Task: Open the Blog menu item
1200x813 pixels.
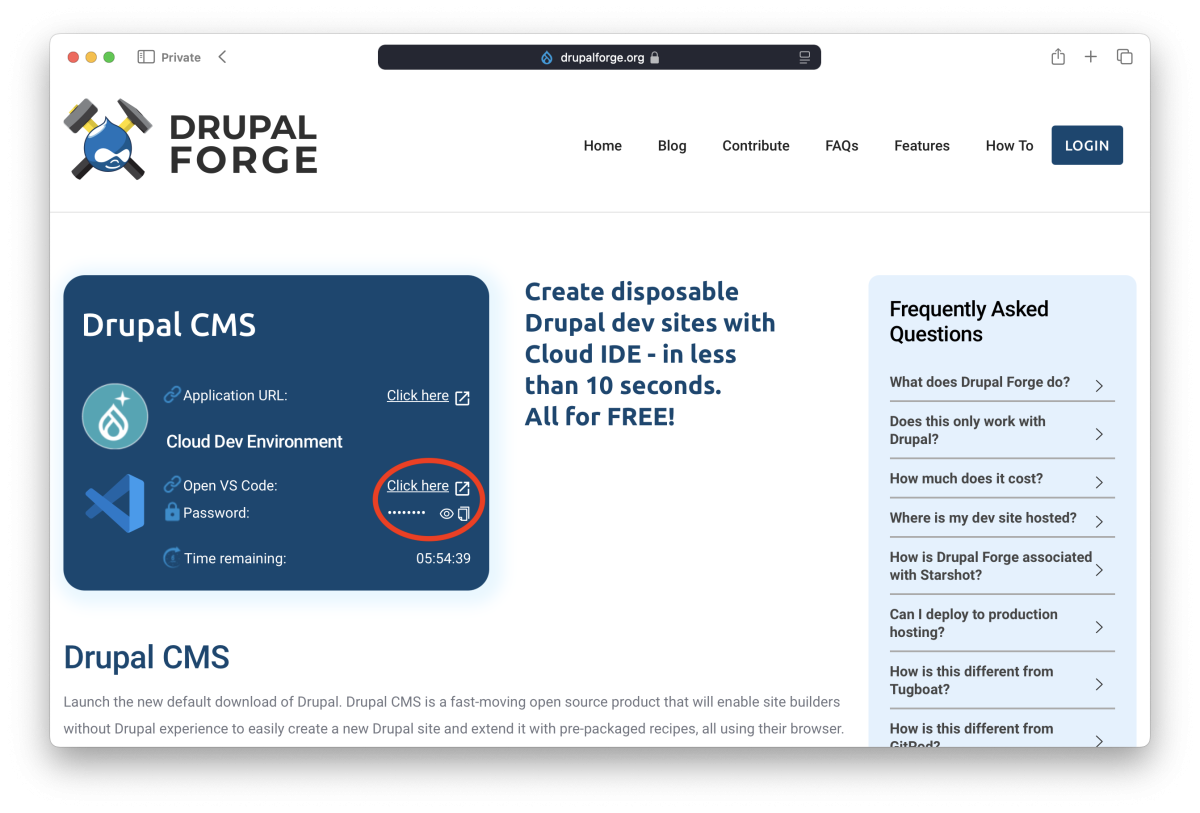Action: [672, 146]
